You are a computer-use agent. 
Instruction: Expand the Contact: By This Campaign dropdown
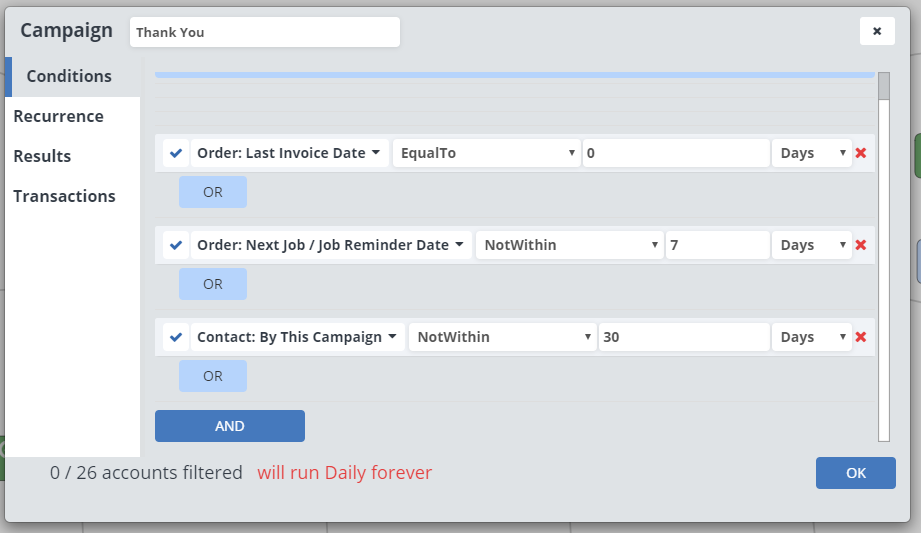tap(297, 337)
